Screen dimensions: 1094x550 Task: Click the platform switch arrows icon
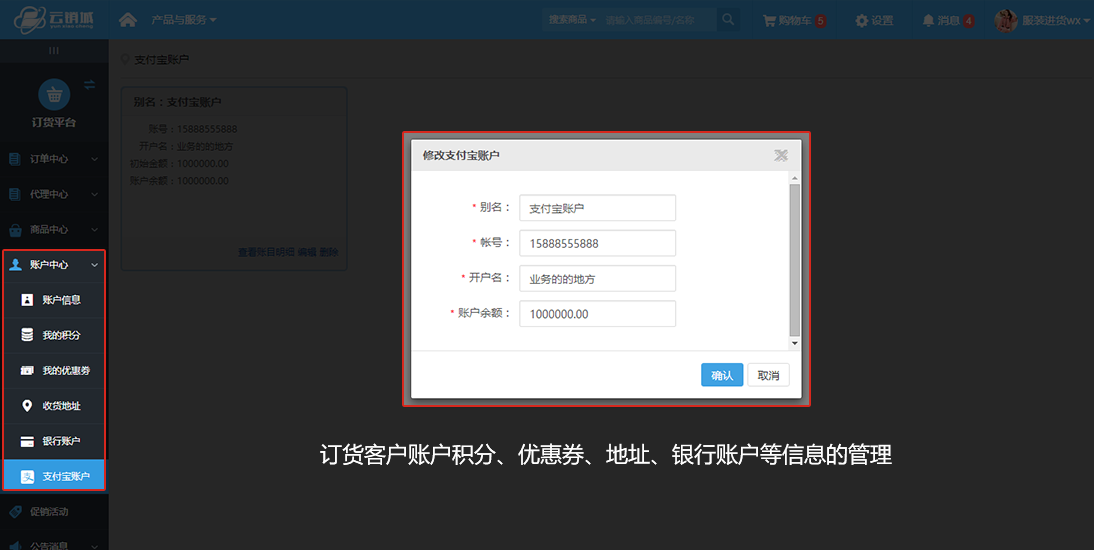point(89,84)
